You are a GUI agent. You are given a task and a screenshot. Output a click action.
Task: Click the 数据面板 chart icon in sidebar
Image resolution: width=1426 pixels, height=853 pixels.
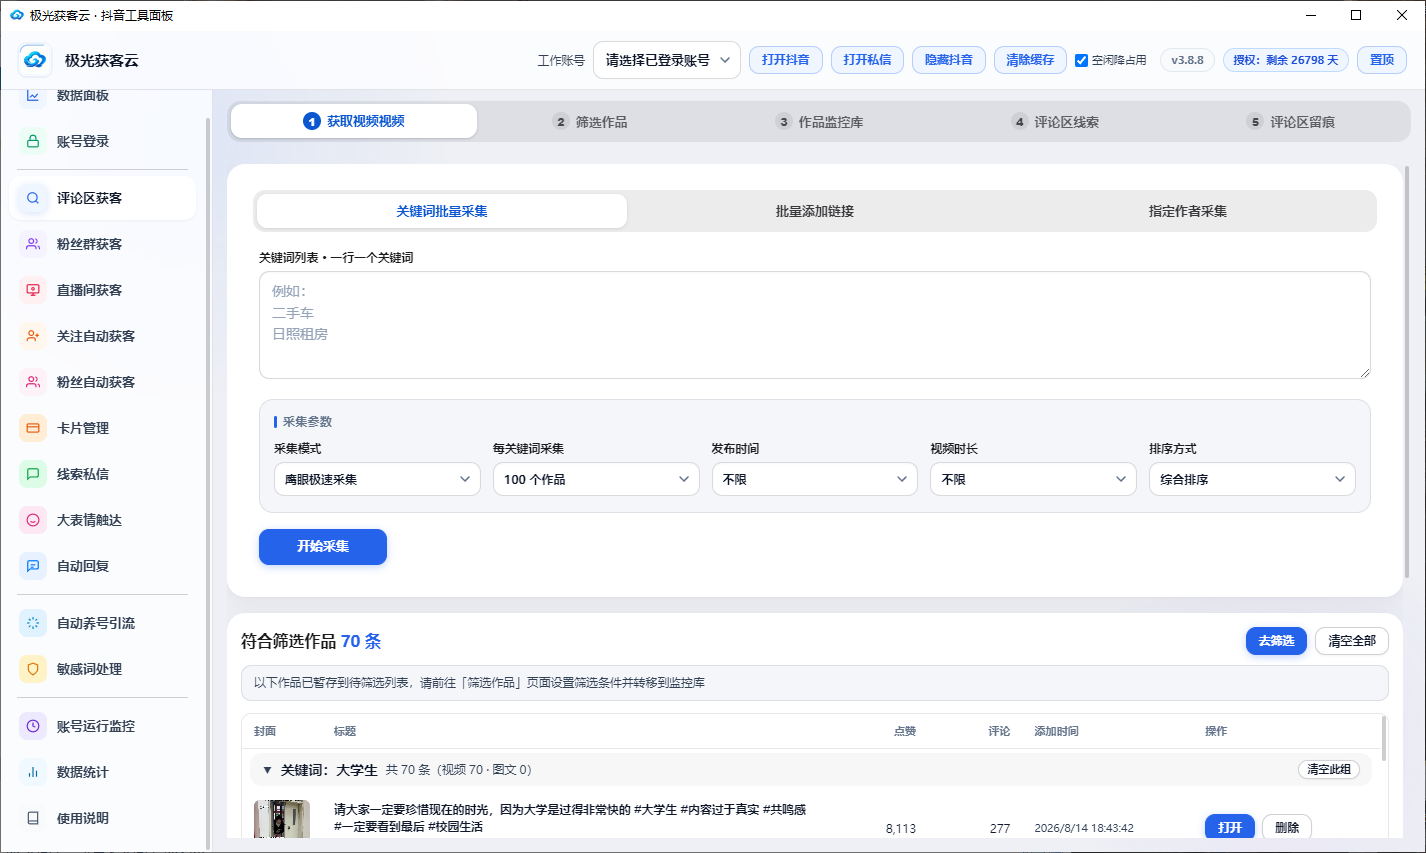point(33,96)
